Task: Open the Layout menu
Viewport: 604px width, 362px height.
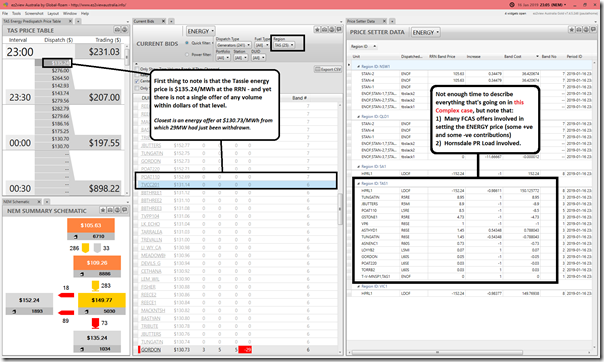Action: click(x=53, y=13)
